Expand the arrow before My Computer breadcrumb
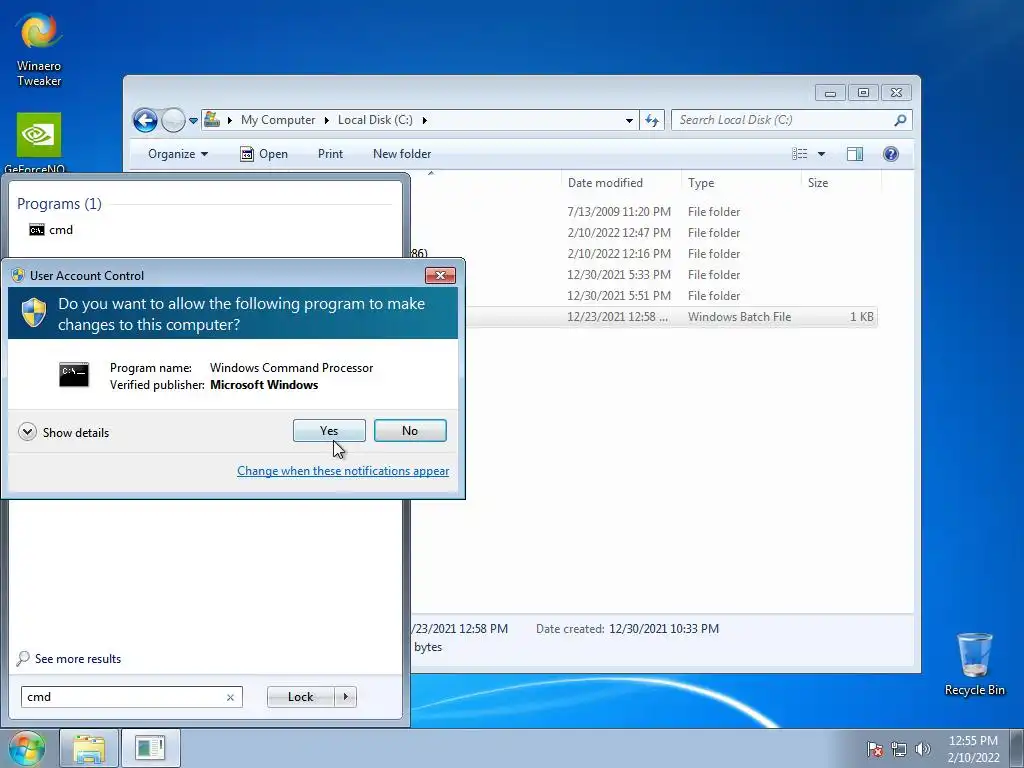The width and height of the screenshot is (1024, 768). point(229,120)
